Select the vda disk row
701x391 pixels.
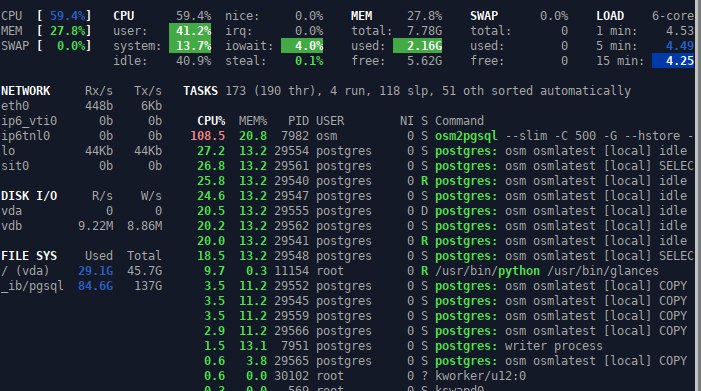click(81, 211)
